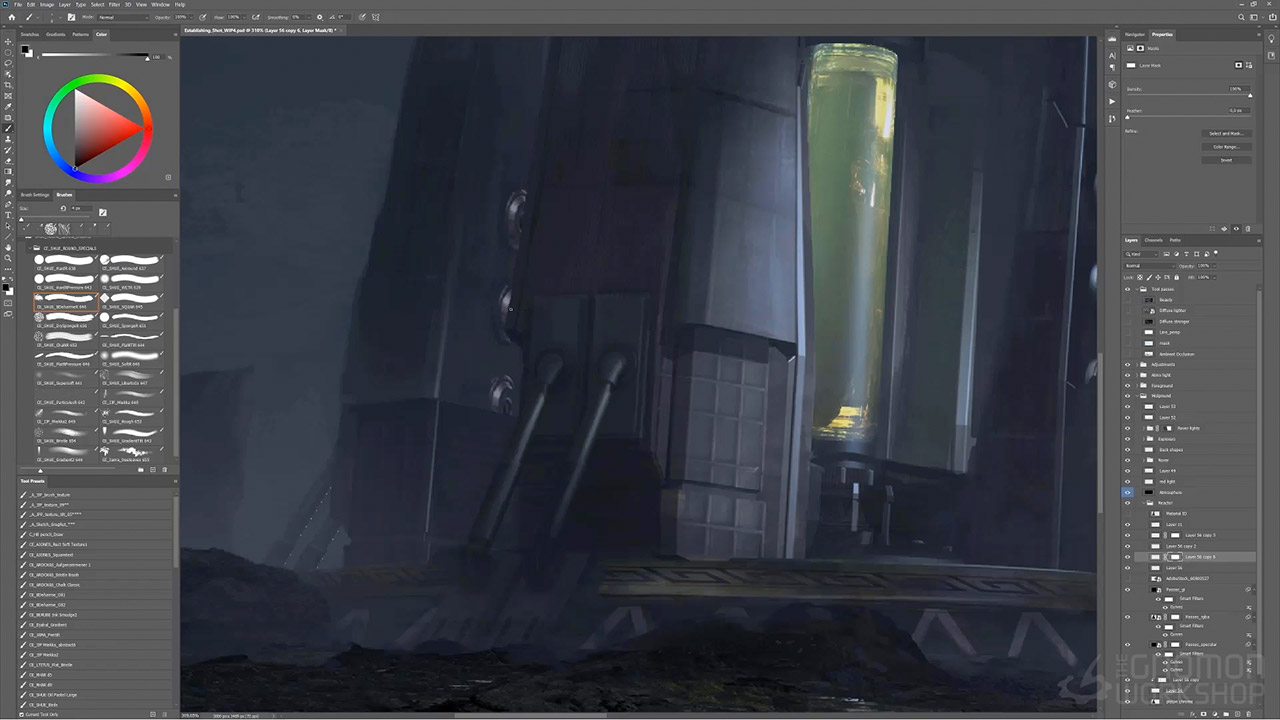Open the Layer menu
Viewport: 1280px width, 720px height.
(64, 5)
